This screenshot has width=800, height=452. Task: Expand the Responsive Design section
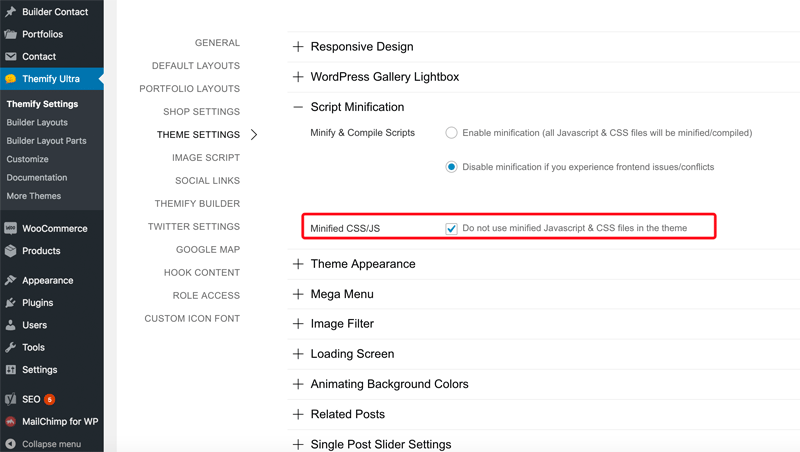click(x=298, y=47)
